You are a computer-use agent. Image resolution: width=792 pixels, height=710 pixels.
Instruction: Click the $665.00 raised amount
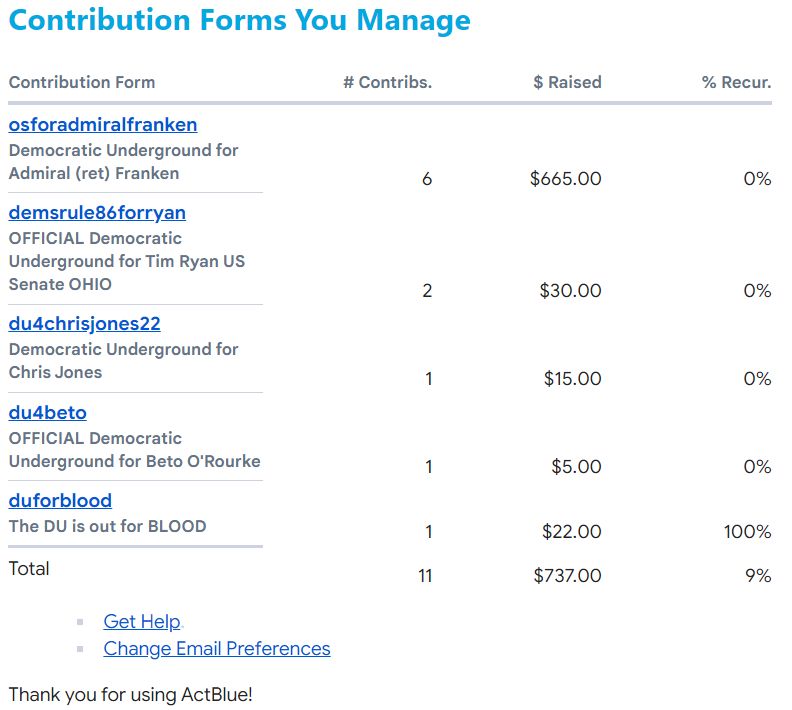[x=566, y=180]
